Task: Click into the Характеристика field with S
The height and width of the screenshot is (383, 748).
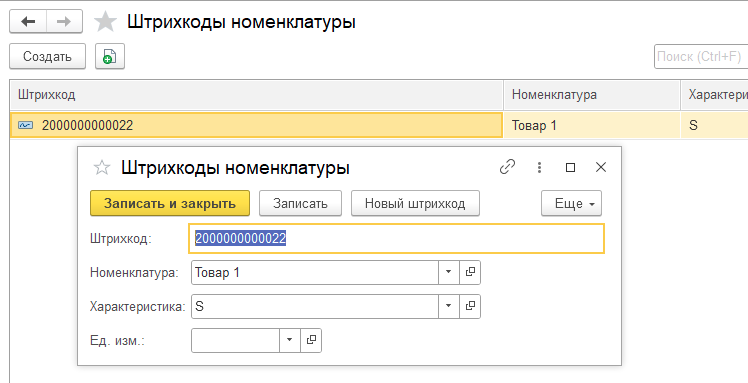Action: (x=315, y=306)
